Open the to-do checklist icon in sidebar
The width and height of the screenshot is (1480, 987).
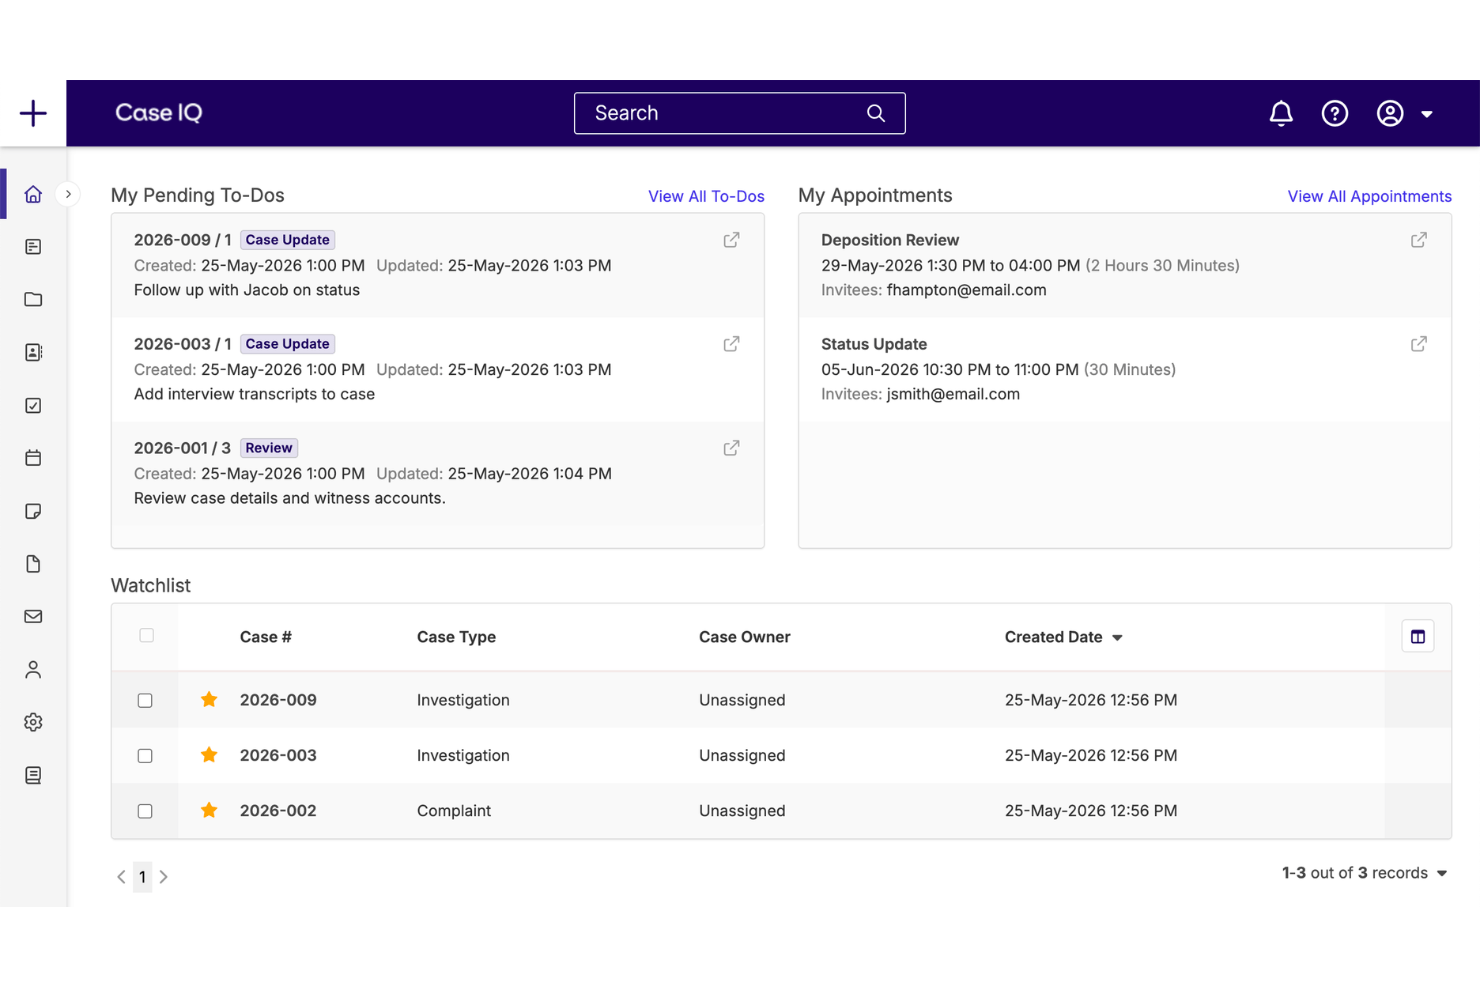click(33, 405)
